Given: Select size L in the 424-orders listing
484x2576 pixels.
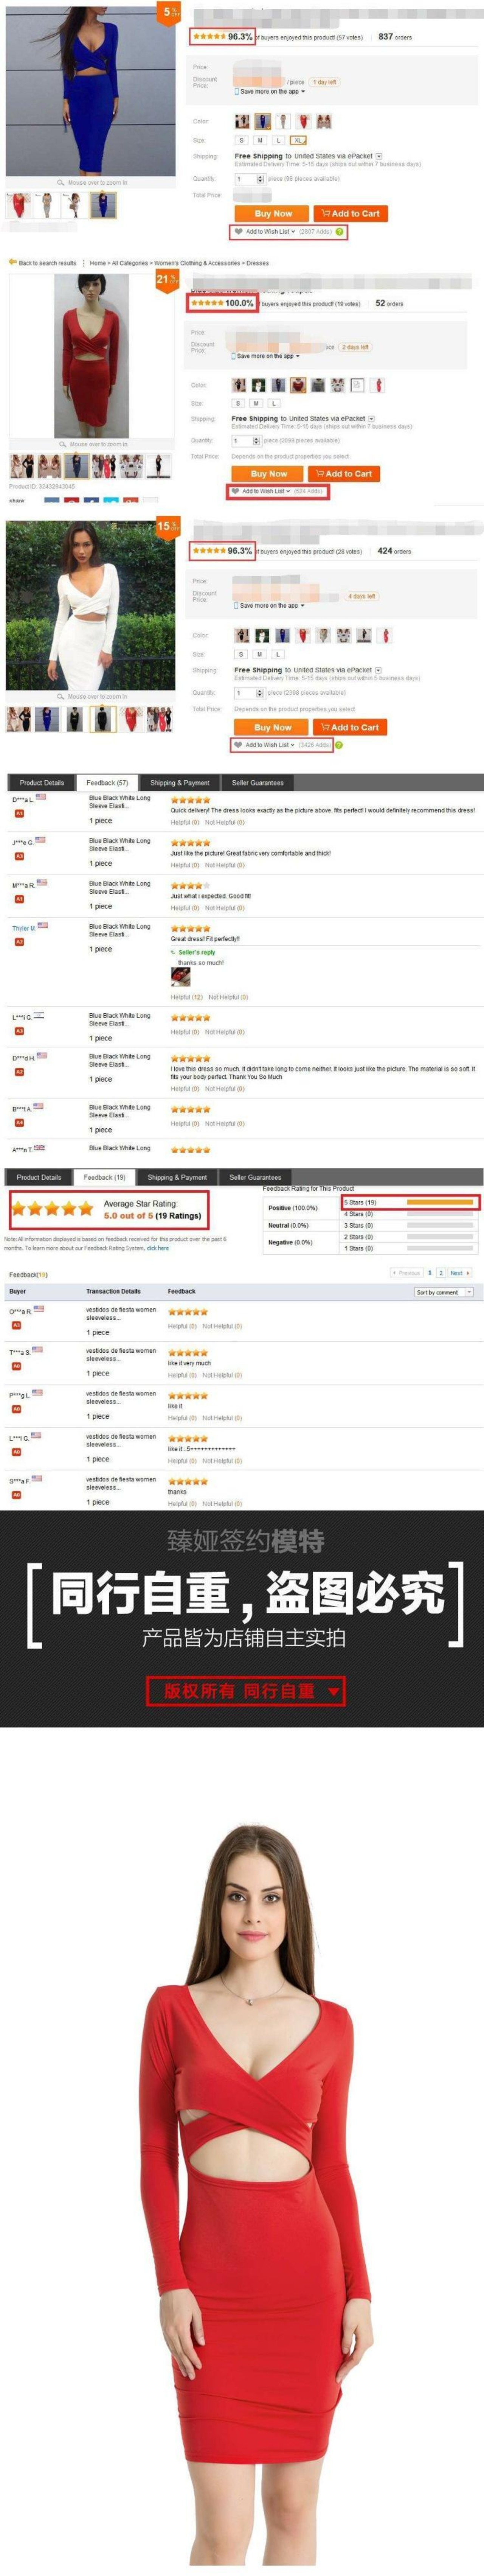Looking at the screenshot, I should click(x=277, y=654).
